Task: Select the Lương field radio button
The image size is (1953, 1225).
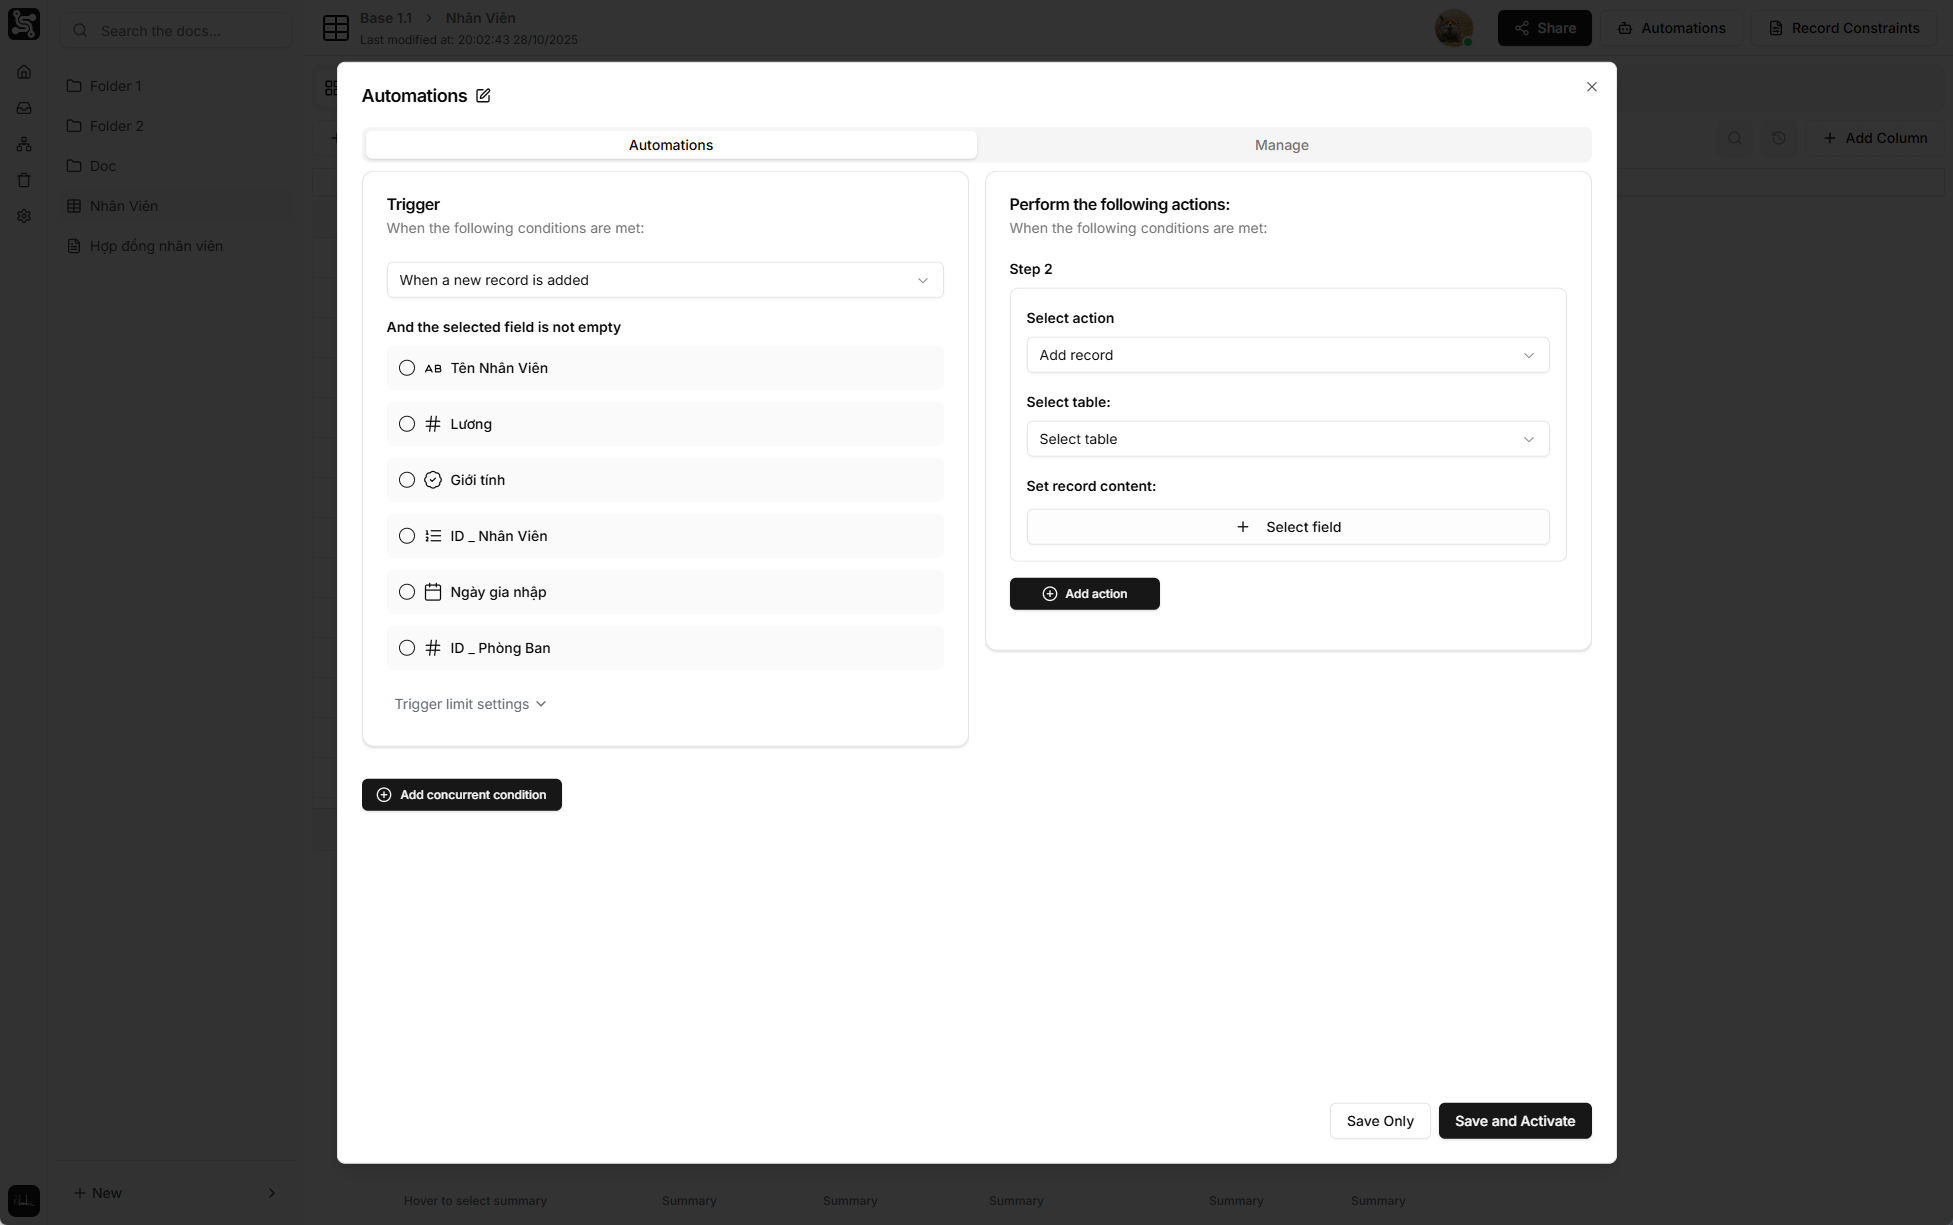Action: (407, 424)
